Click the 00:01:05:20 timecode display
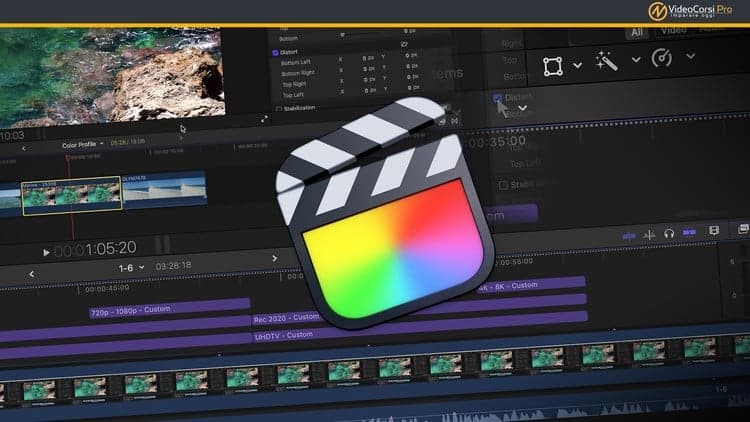This screenshot has width=750, height=422. [95, 249]
